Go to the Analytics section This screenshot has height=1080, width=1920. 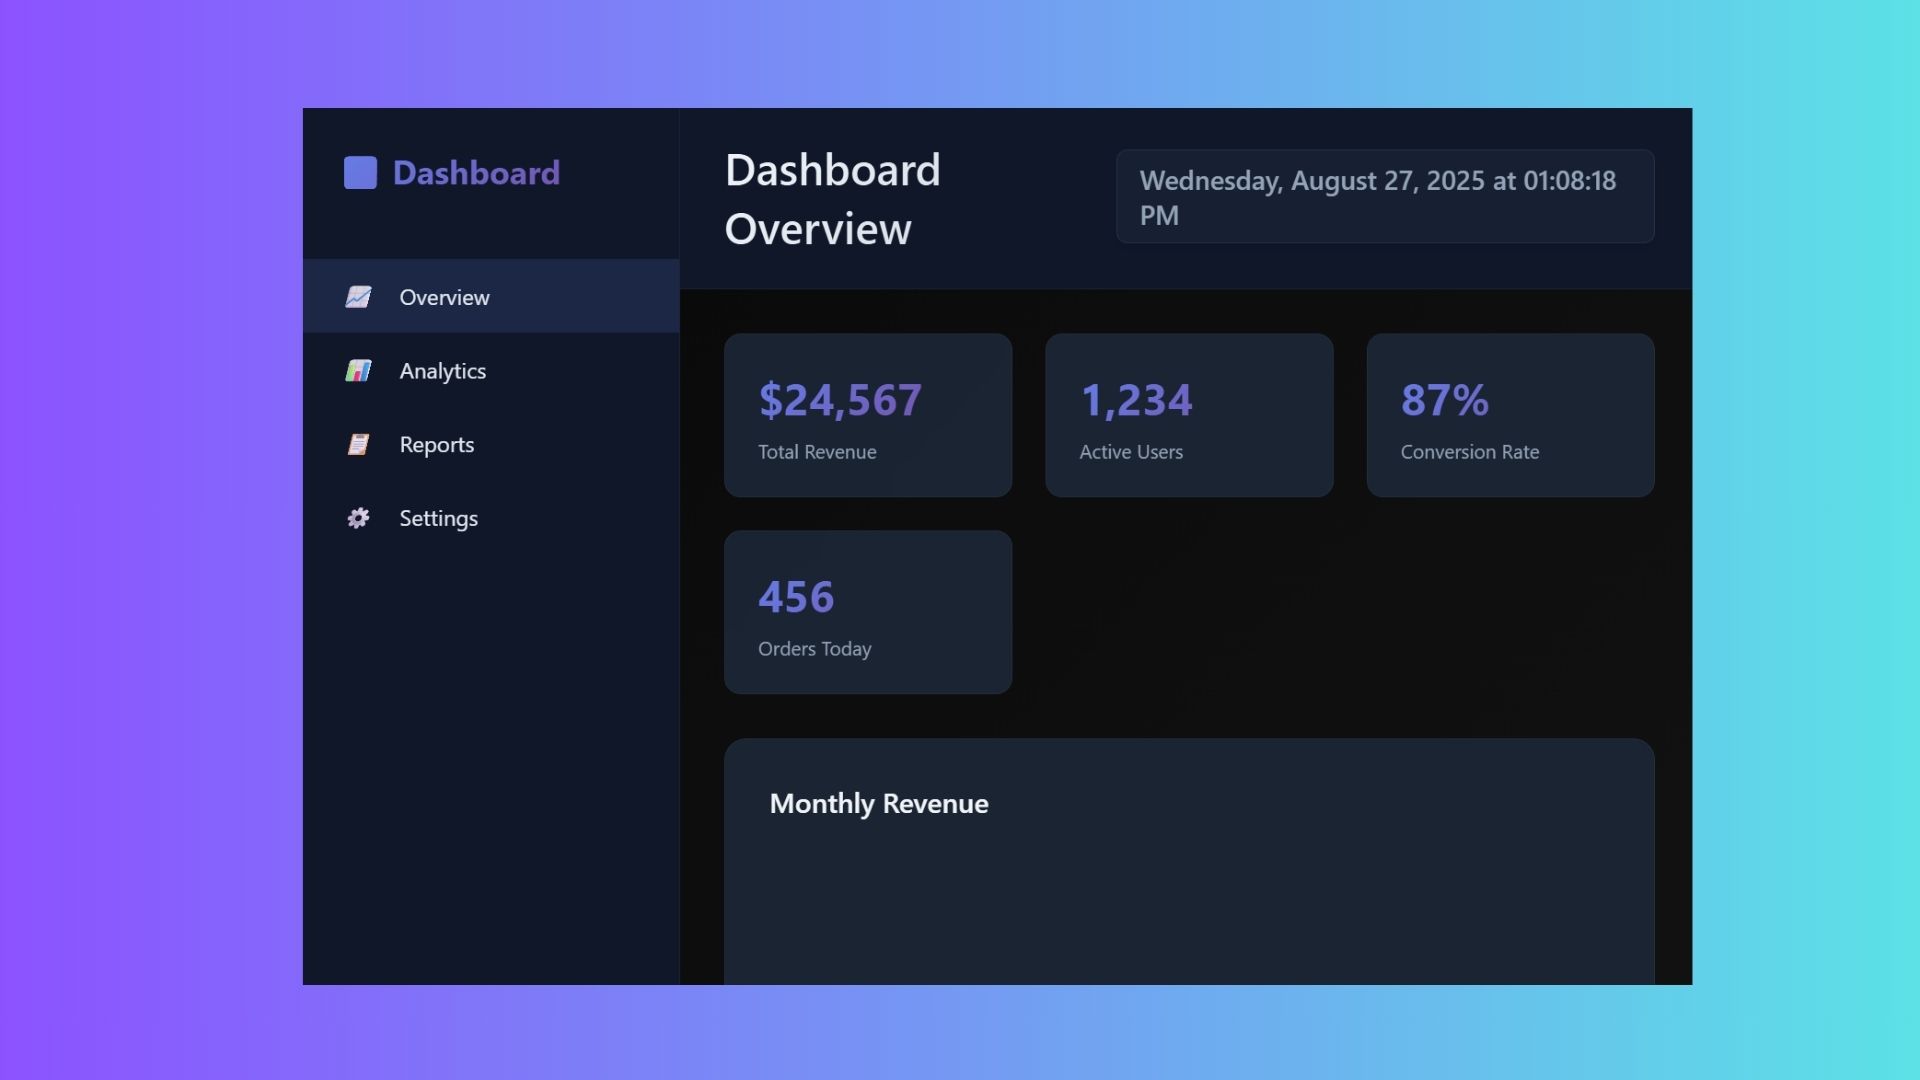point(442,371)
